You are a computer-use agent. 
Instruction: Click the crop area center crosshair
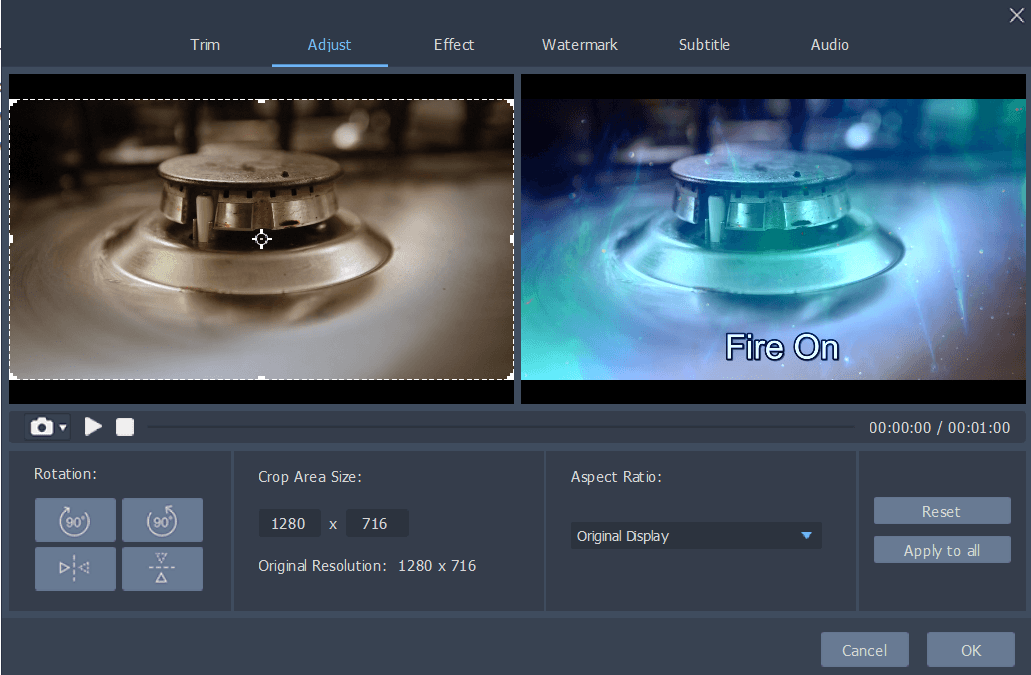tap(261, 239)
